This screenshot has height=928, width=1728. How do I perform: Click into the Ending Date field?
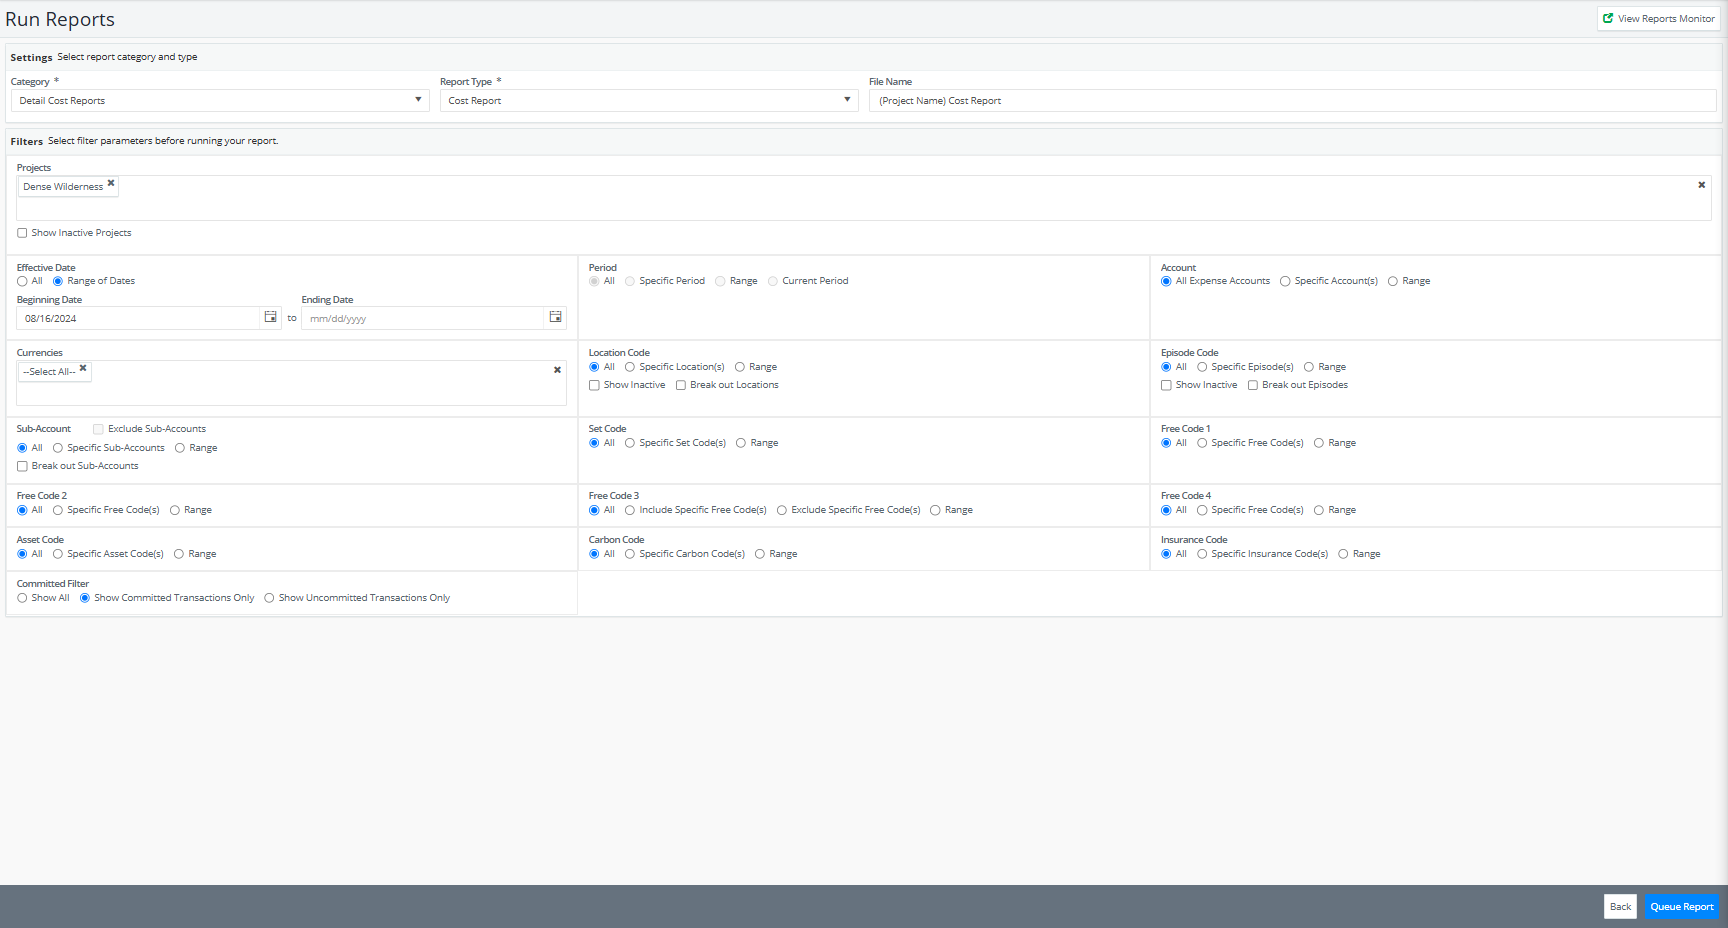coord(422,318)
